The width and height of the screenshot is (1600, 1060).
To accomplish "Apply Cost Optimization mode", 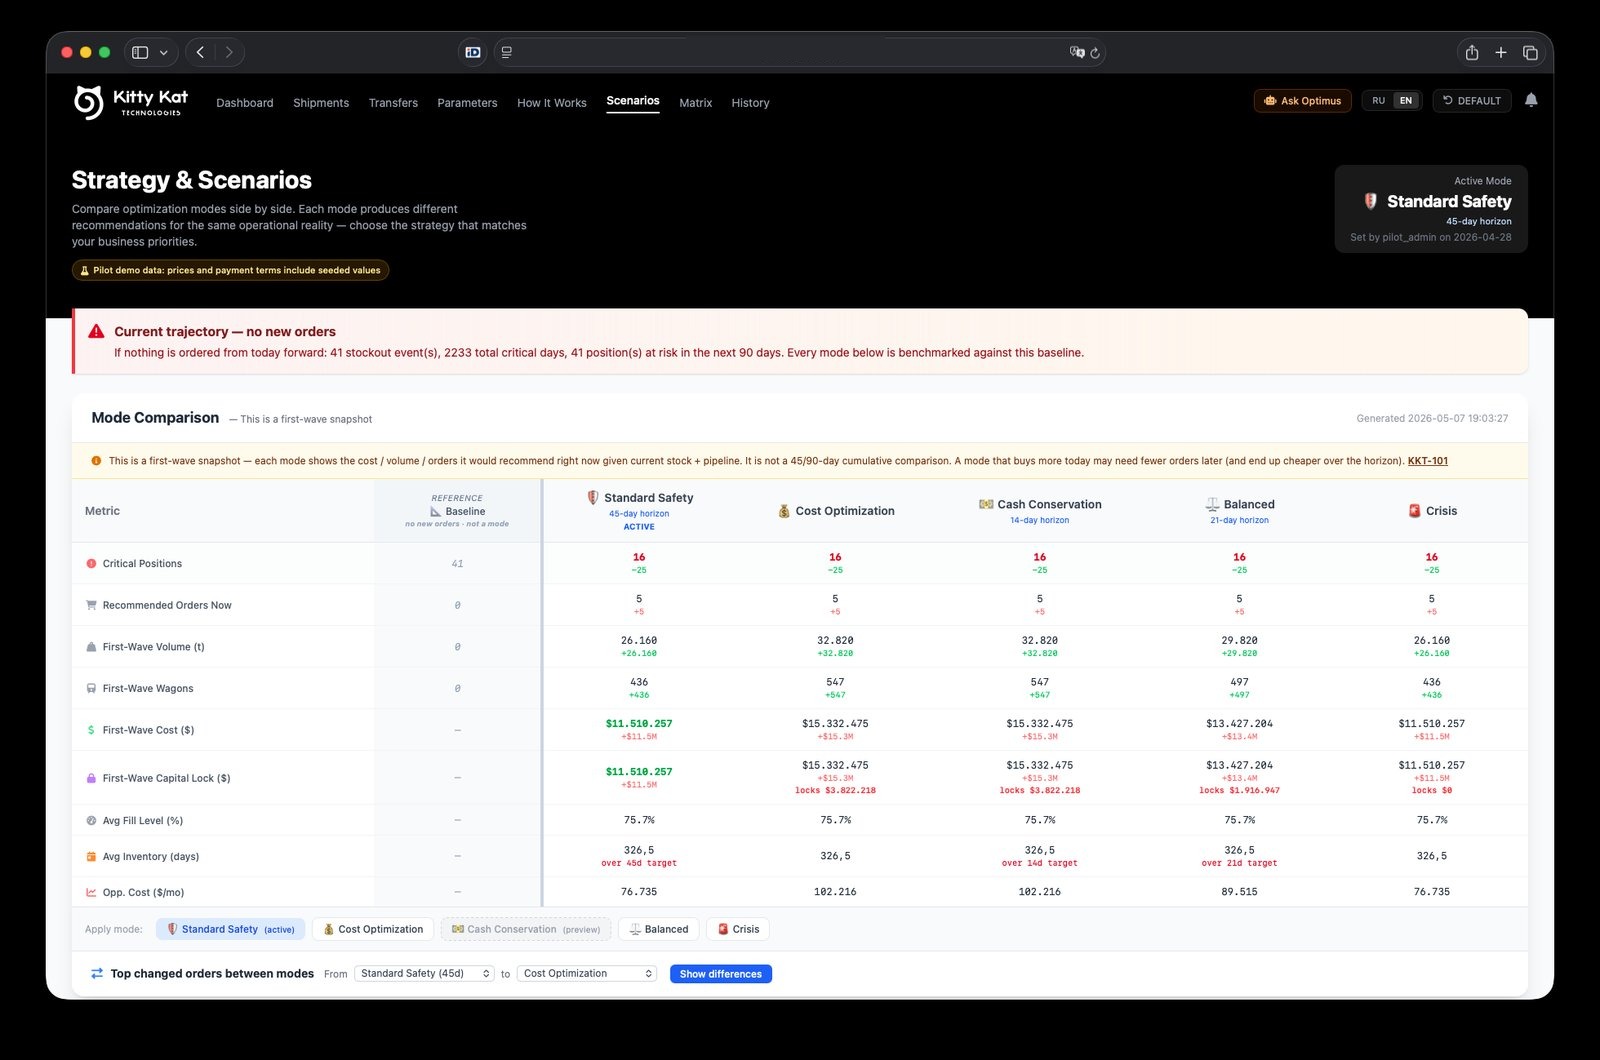I will pyautogui.click(x=373, y=929).
